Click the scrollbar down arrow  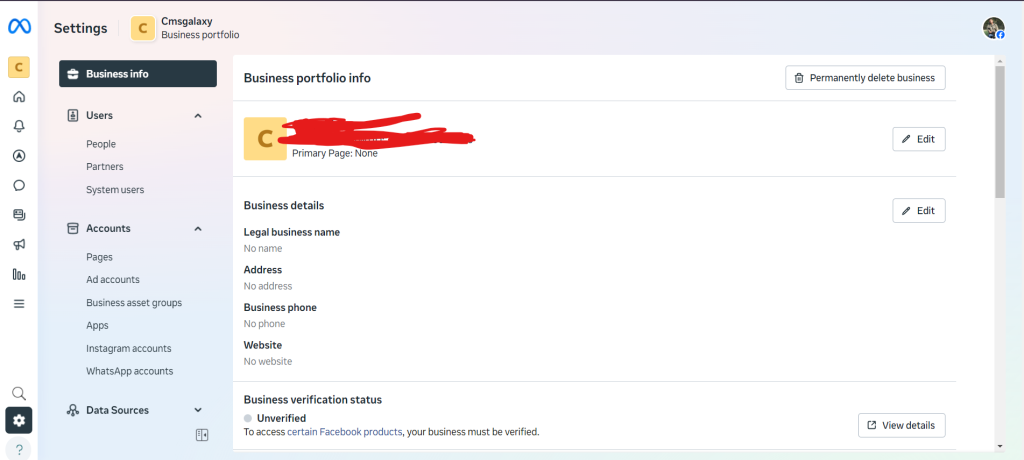click(x=1000, y=446)
